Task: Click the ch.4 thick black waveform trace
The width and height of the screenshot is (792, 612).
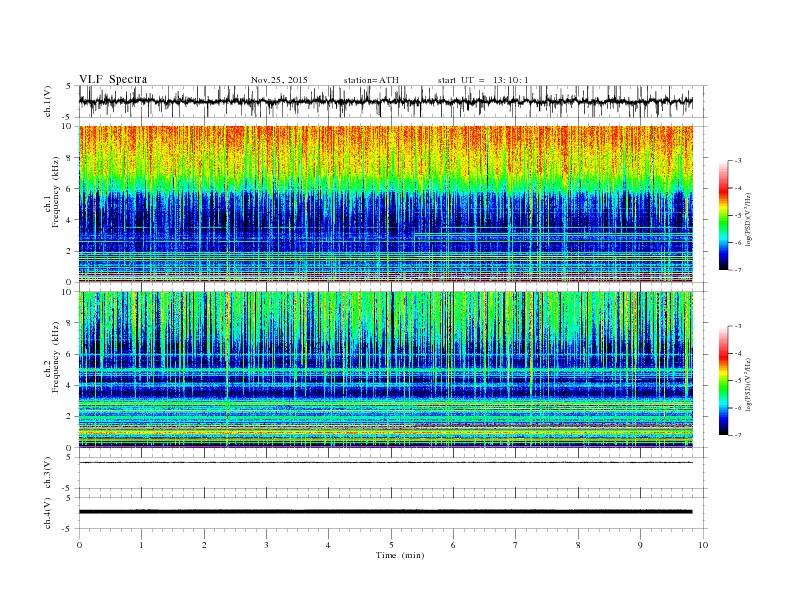Action: [386, 512]
